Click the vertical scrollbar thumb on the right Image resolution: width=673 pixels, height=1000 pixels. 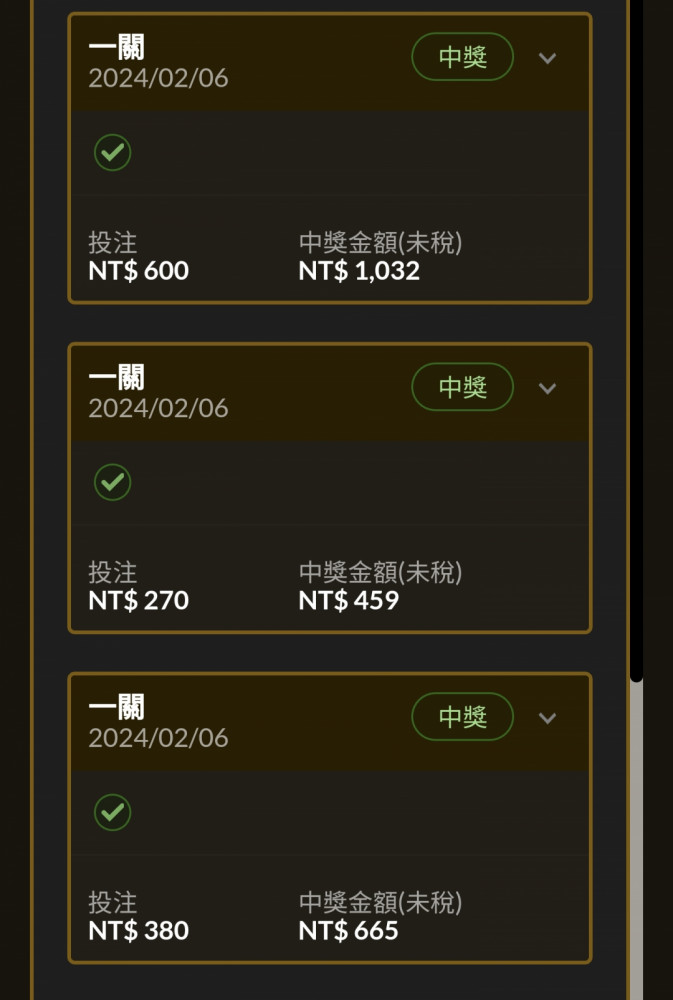pyautogui.click(x=636, y=341)
